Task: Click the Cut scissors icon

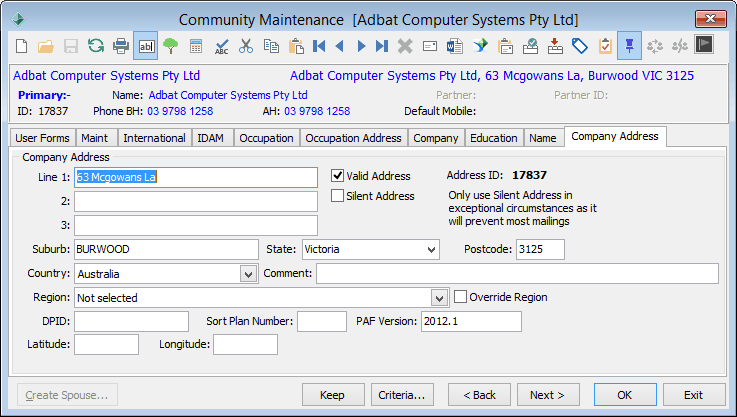Action: pos(246,46)
